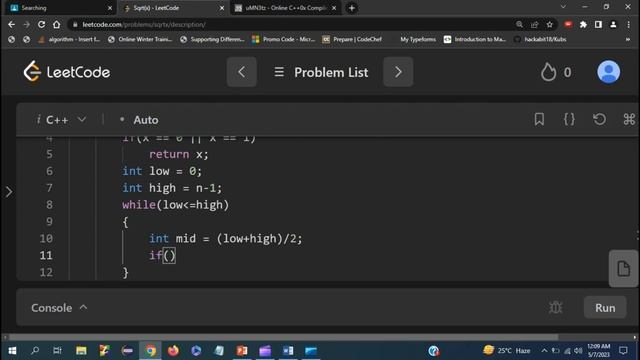Click the format code braces icon
Viewport: 640px width, 360px height.
click(569, 119)
